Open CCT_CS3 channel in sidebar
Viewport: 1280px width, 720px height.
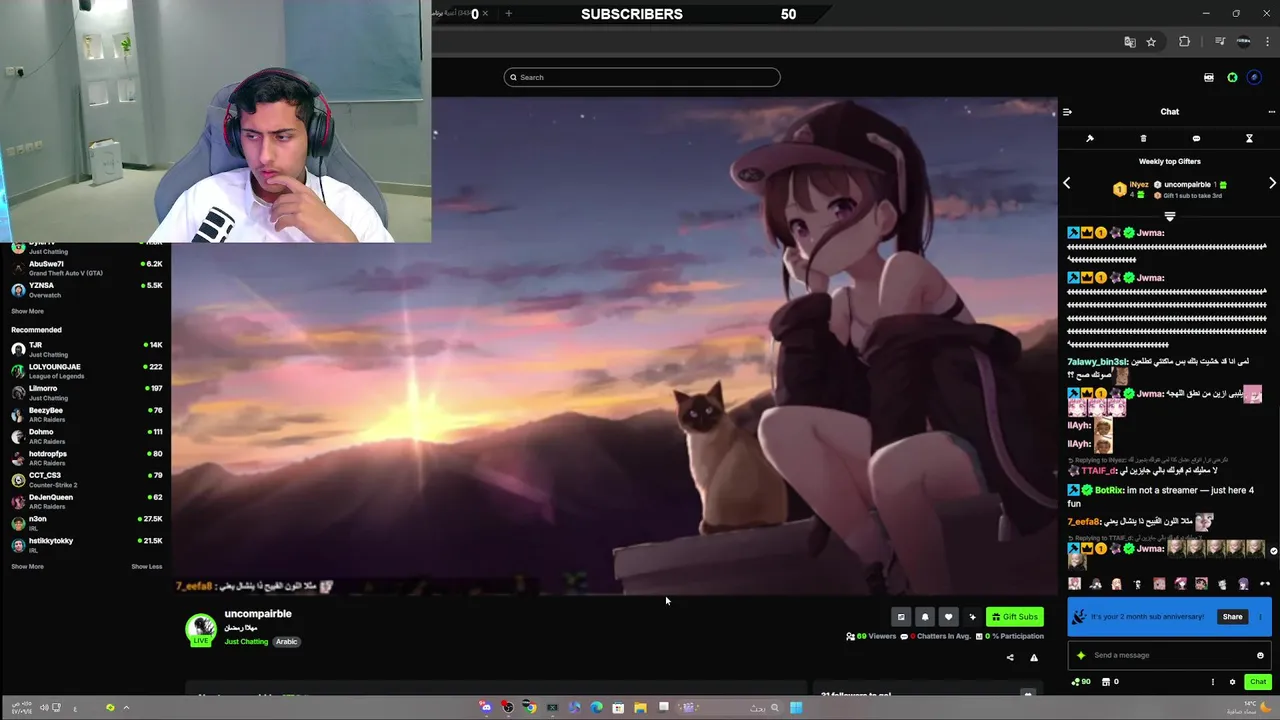86,480
